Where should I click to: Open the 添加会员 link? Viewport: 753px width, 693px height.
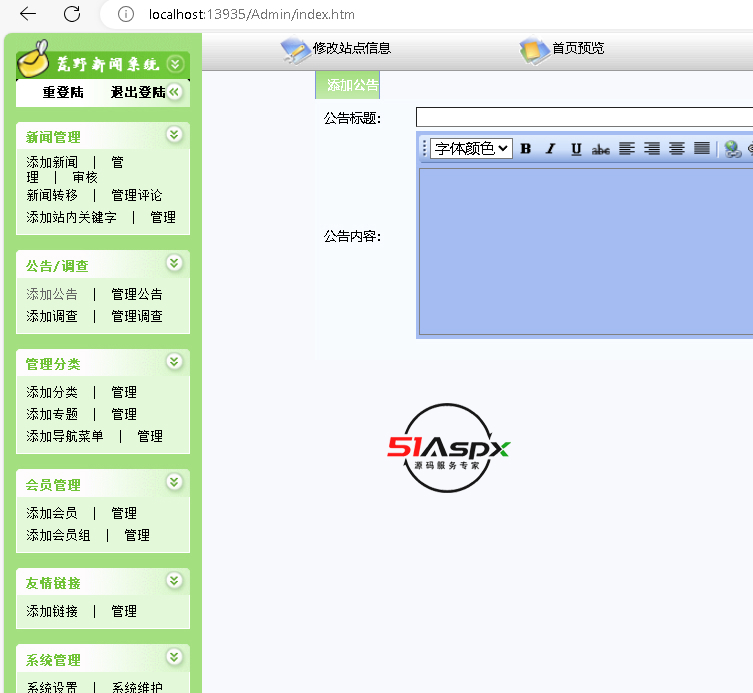[52, 513]
